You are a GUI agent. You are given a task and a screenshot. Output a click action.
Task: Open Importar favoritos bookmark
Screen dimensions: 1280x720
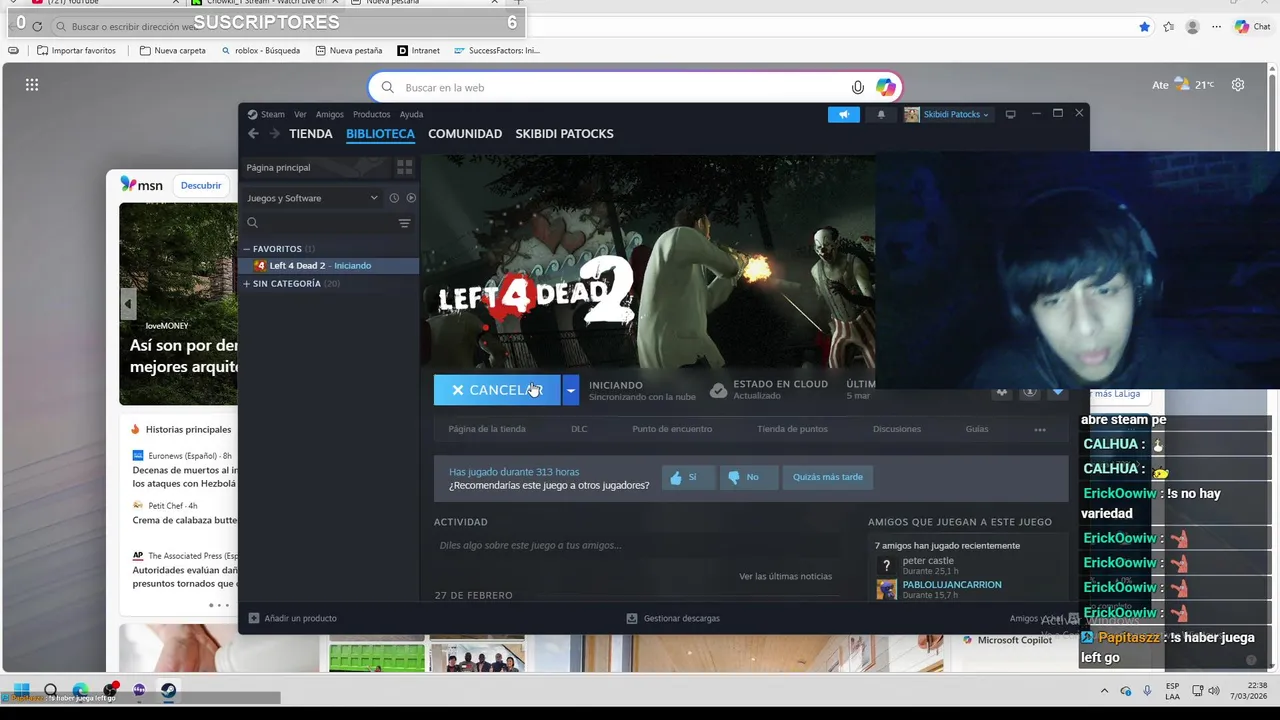point(77,50)
